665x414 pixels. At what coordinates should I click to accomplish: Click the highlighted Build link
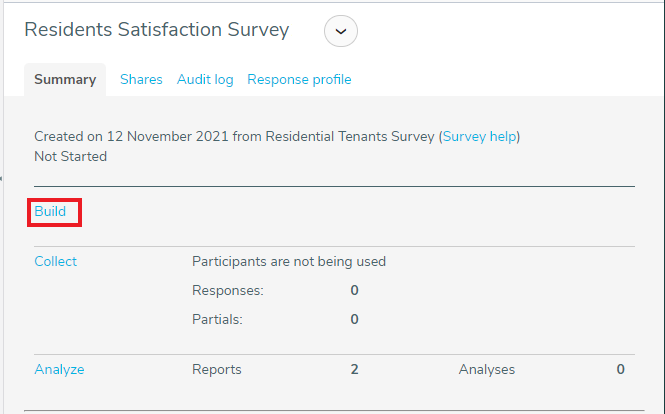click(x=50, y=211)
